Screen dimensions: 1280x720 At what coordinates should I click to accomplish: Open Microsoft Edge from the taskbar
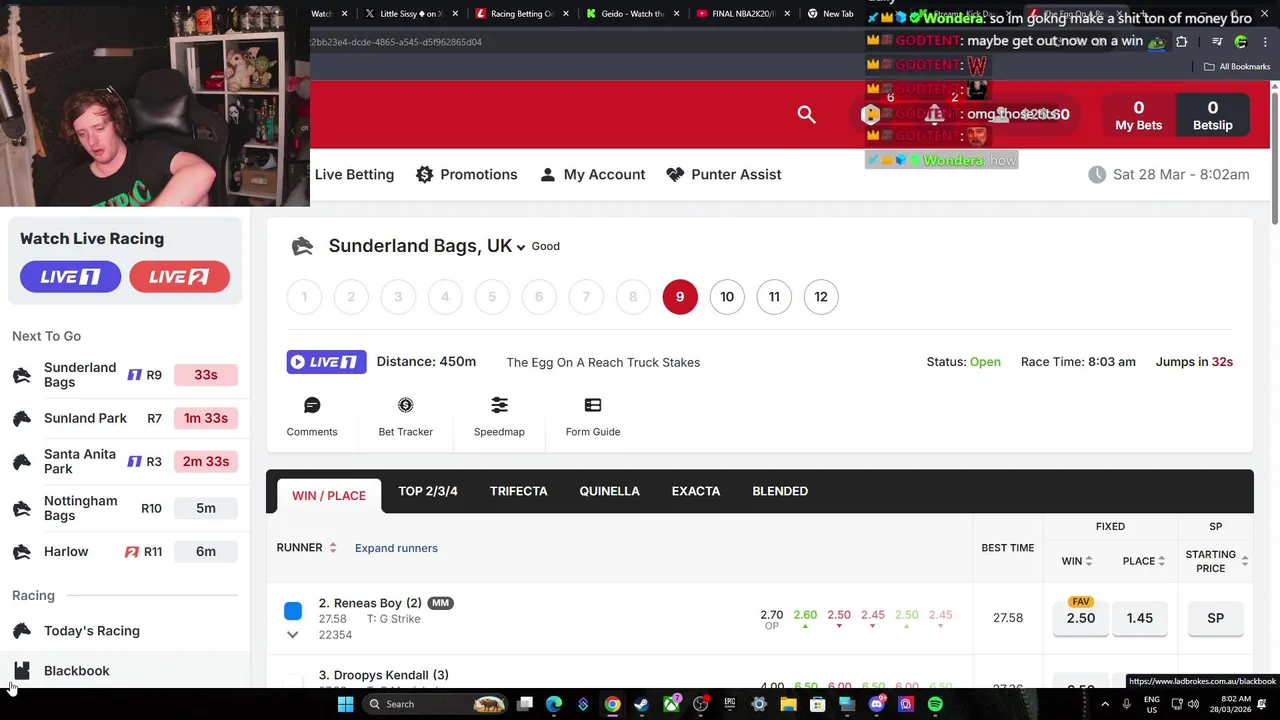(x=553, y=704)
